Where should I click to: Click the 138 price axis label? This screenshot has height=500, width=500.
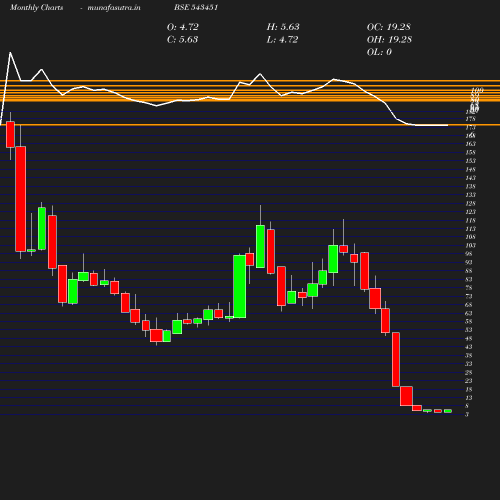(470, 186)
